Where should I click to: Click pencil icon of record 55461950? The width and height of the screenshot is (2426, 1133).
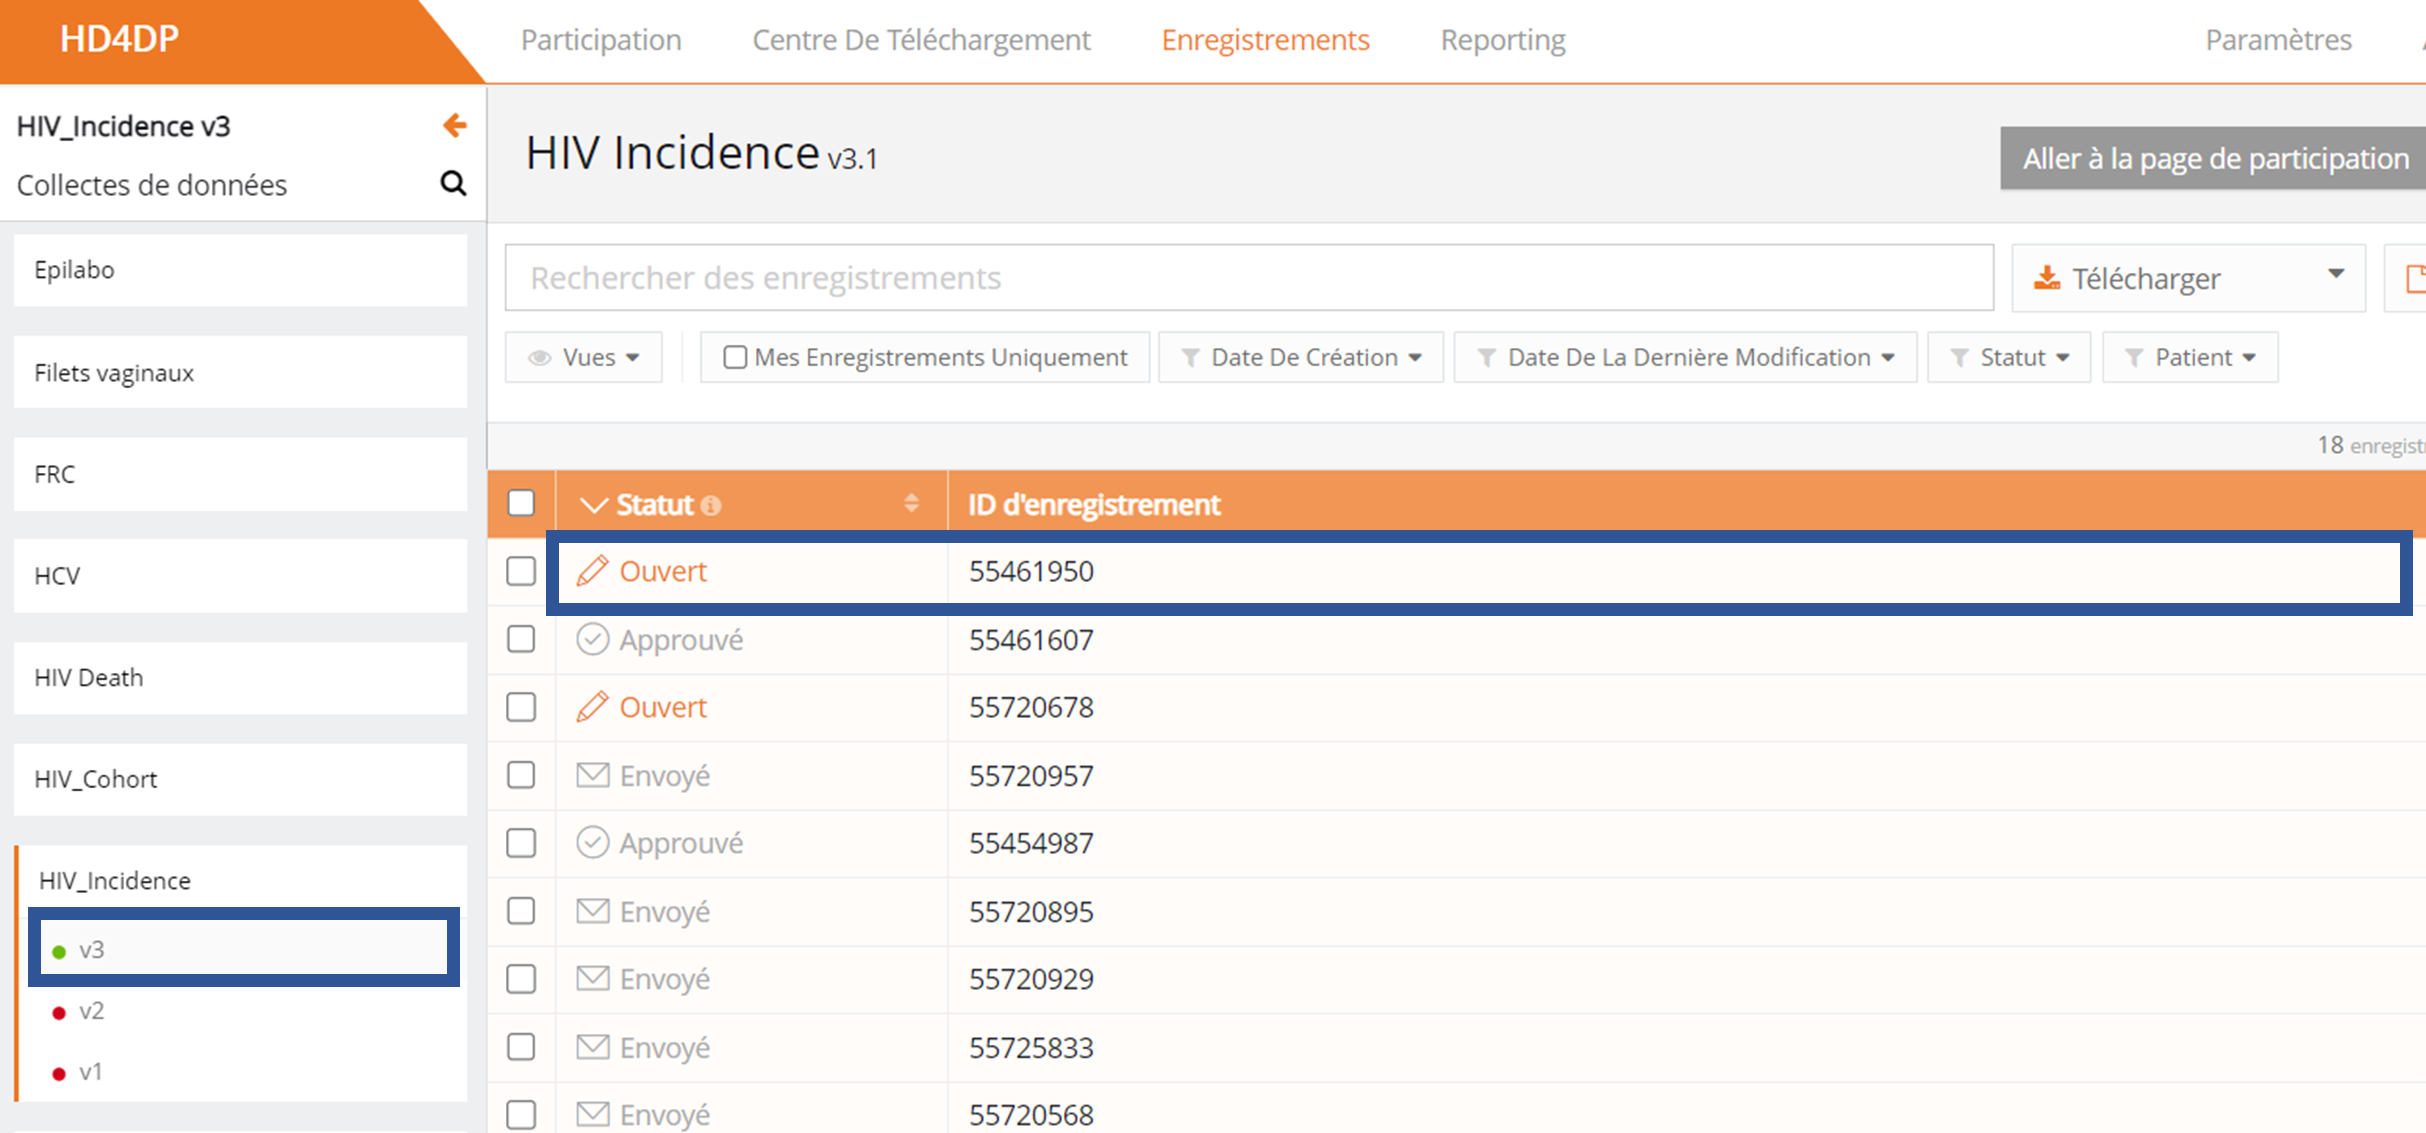592,570
